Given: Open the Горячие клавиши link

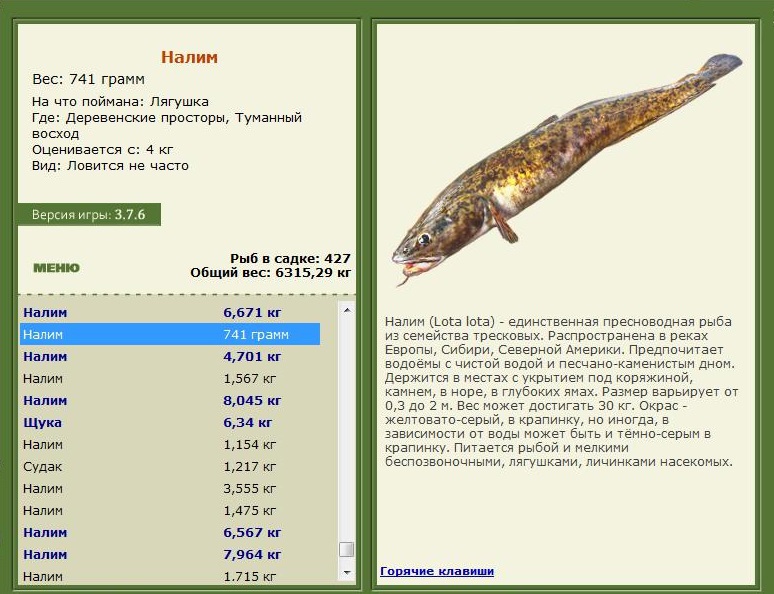Looking at the screenshot, I should [437, 571].
